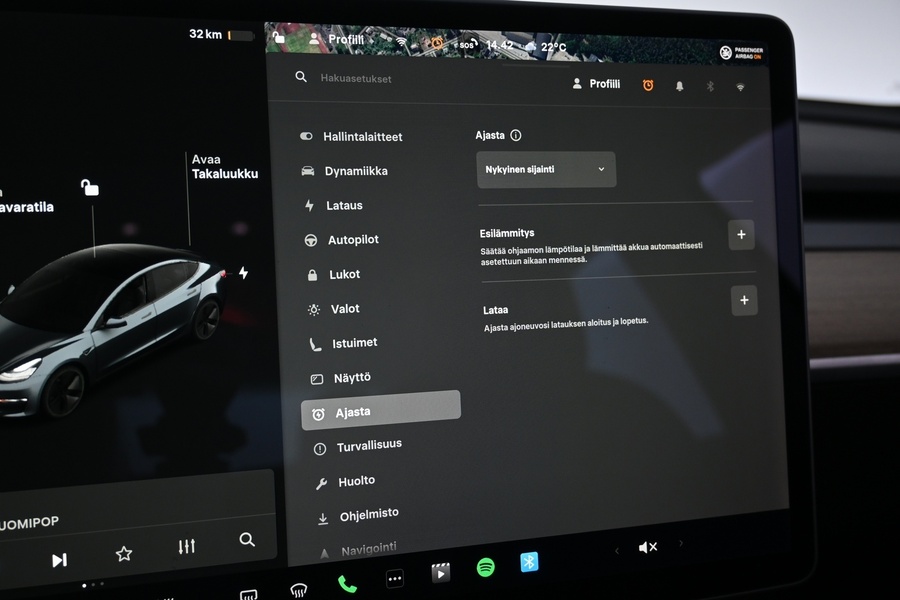900x600 pixels.
Task: Tap the chevron on the location selector
Action: [601, 169]
